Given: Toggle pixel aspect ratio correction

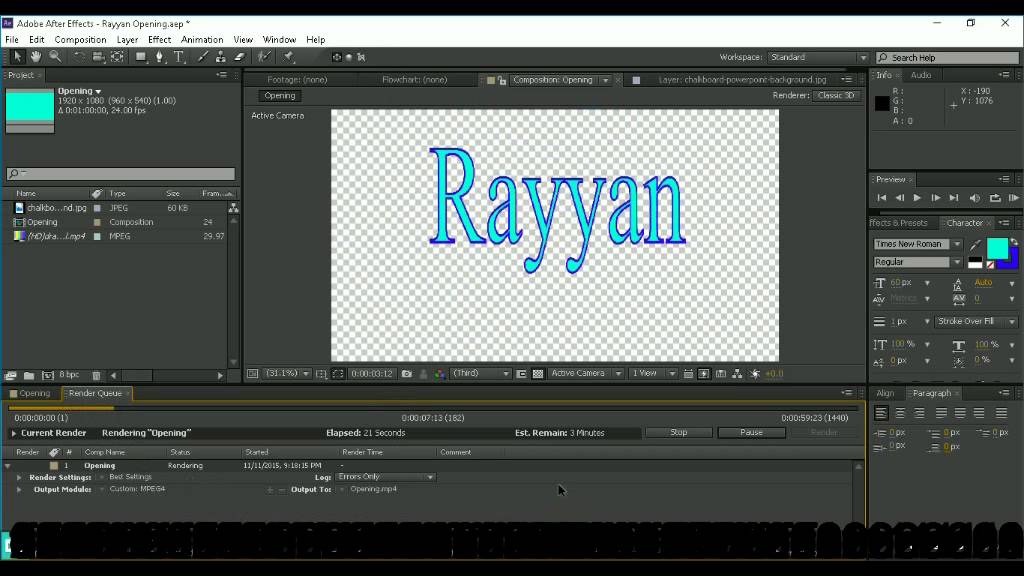Looking at the screenshot, I should (688, 374).
